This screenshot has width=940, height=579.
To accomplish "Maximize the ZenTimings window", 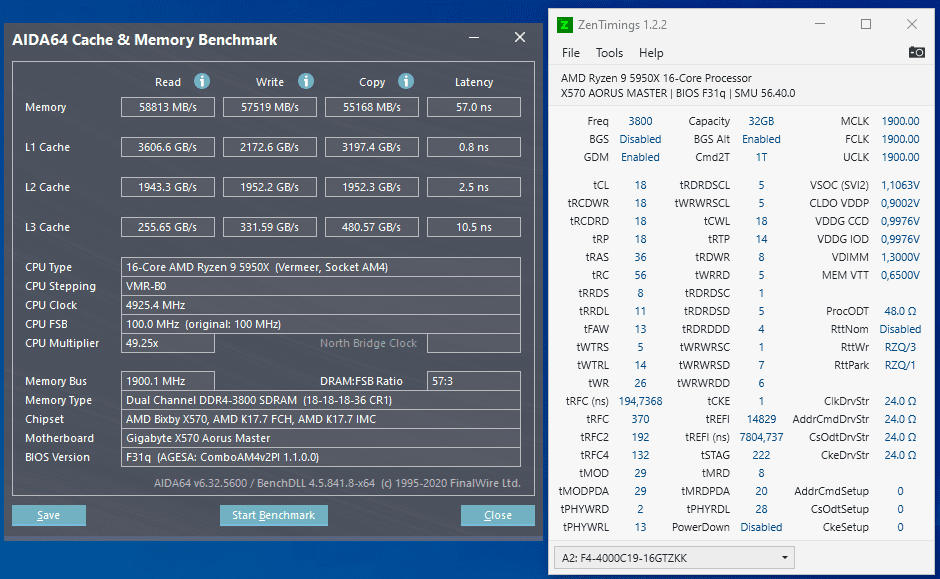I will (x=866, y=24).
